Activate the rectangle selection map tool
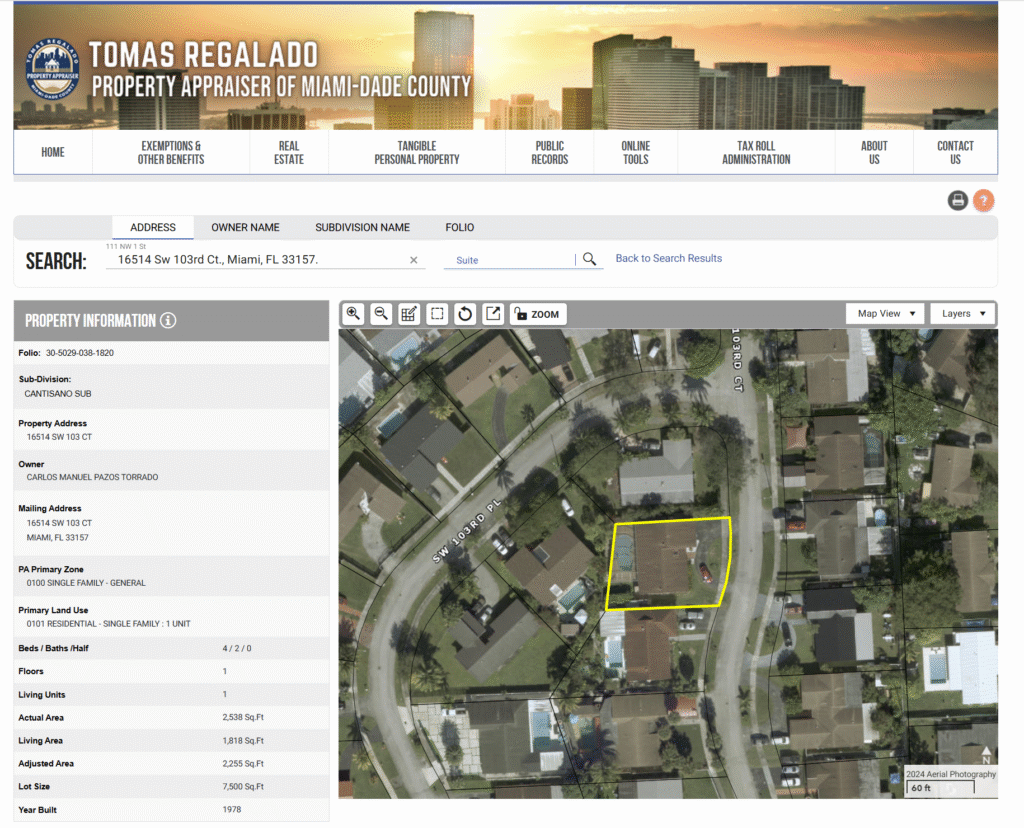1024x828 pixels. pyautogui.click(x=437, y=314)
